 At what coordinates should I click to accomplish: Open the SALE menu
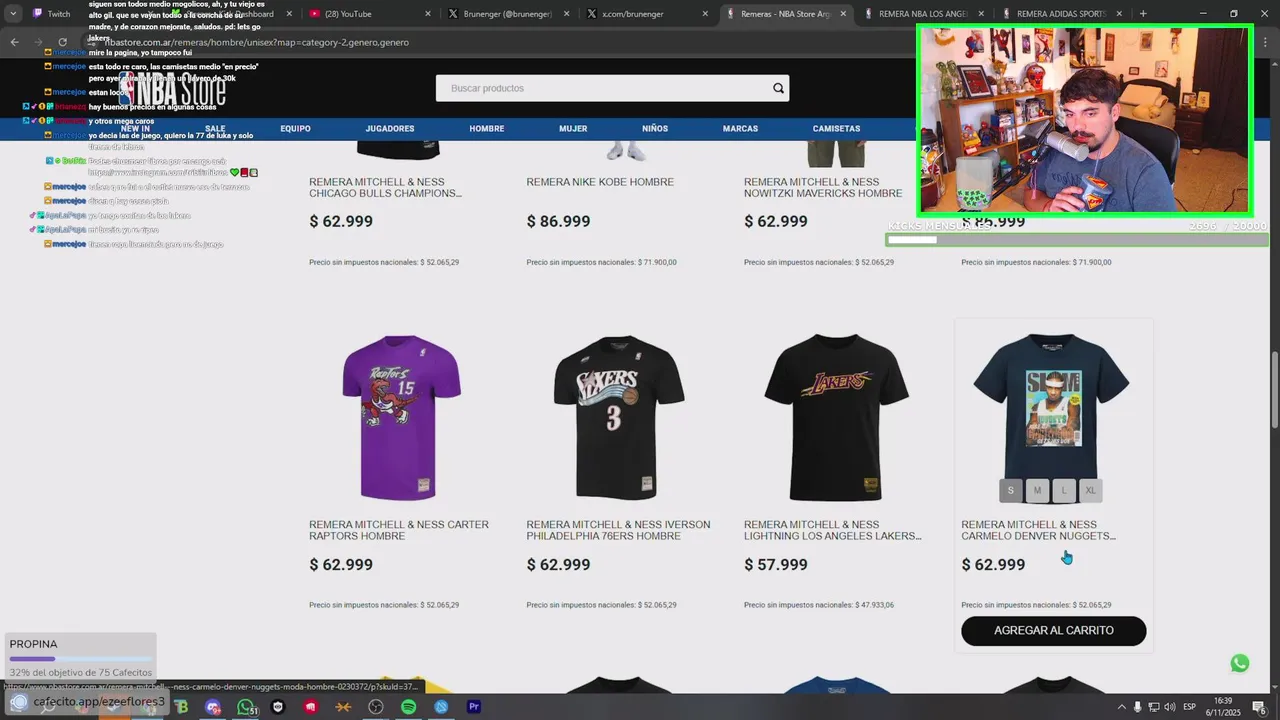(x=215, y=129)
